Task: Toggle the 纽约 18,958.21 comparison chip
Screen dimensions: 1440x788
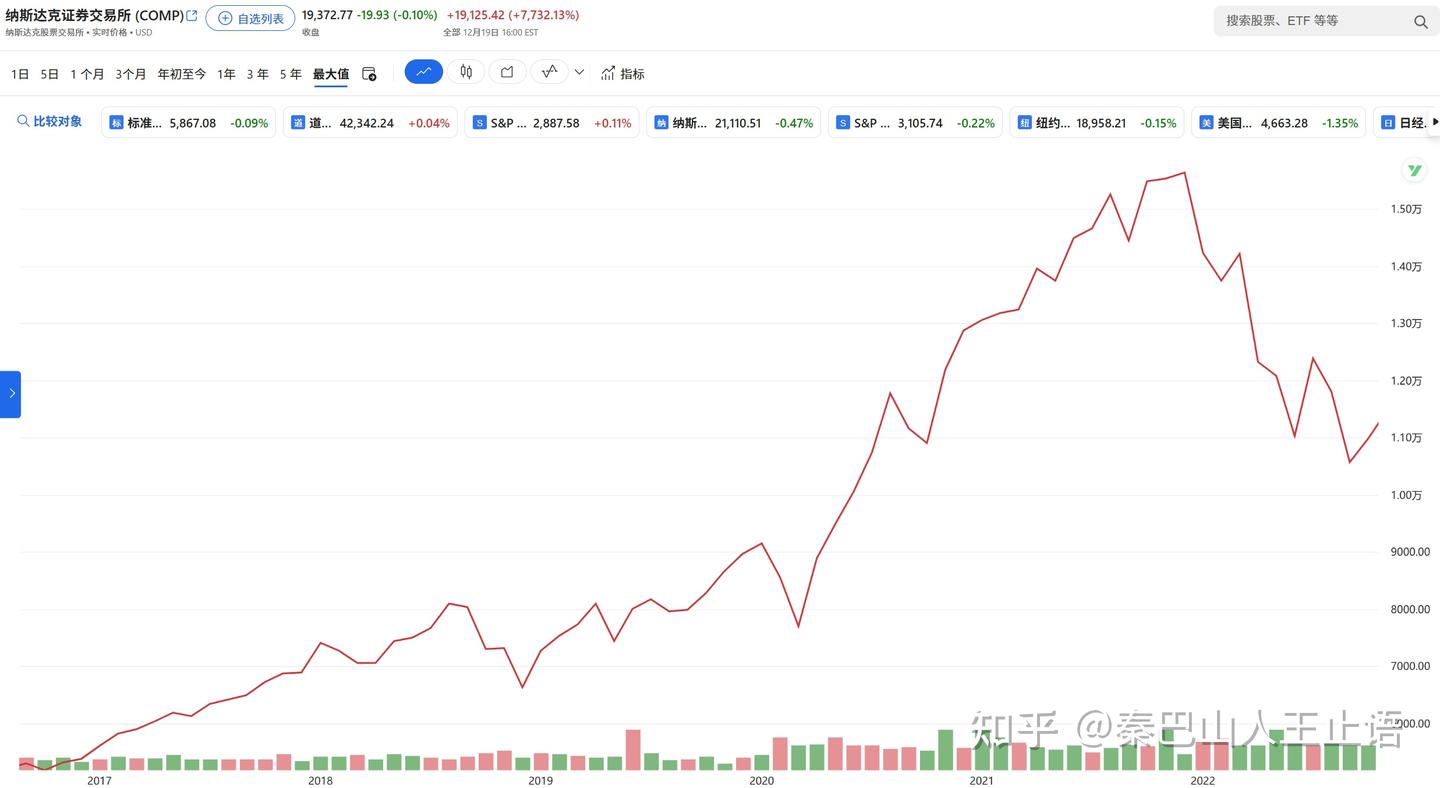Action: 1096,123
